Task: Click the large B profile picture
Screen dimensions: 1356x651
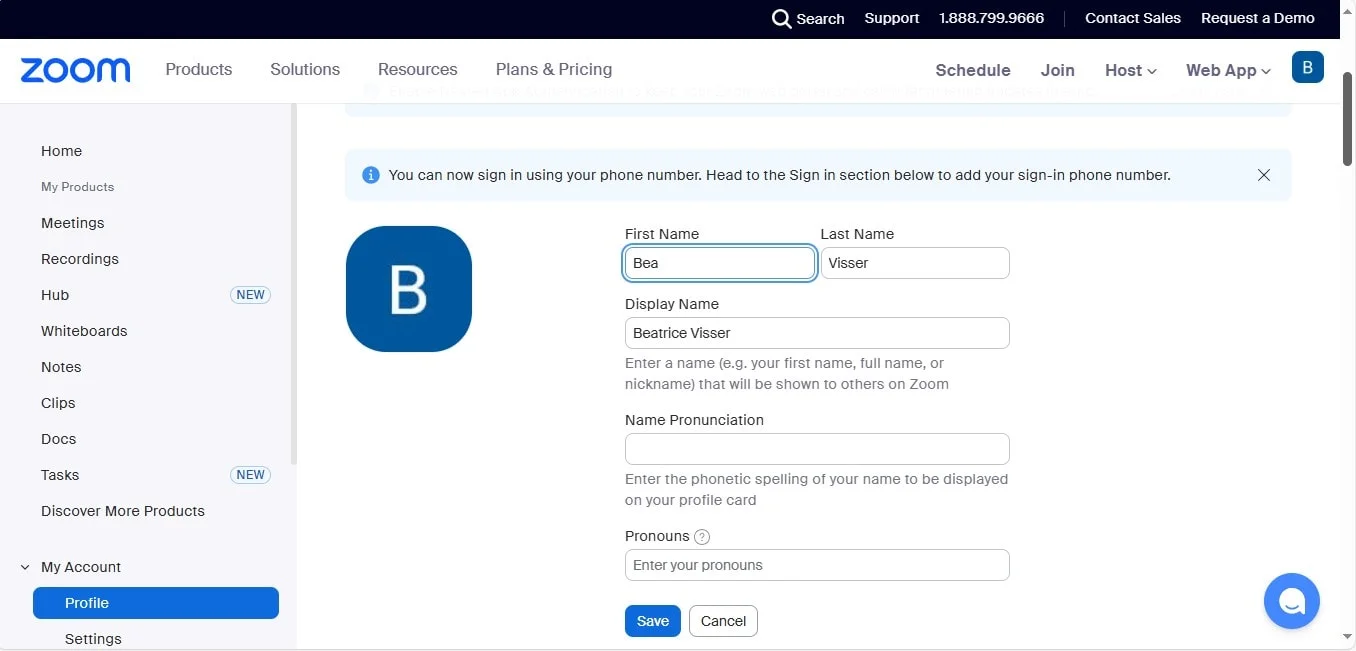Action: [409, 289]
